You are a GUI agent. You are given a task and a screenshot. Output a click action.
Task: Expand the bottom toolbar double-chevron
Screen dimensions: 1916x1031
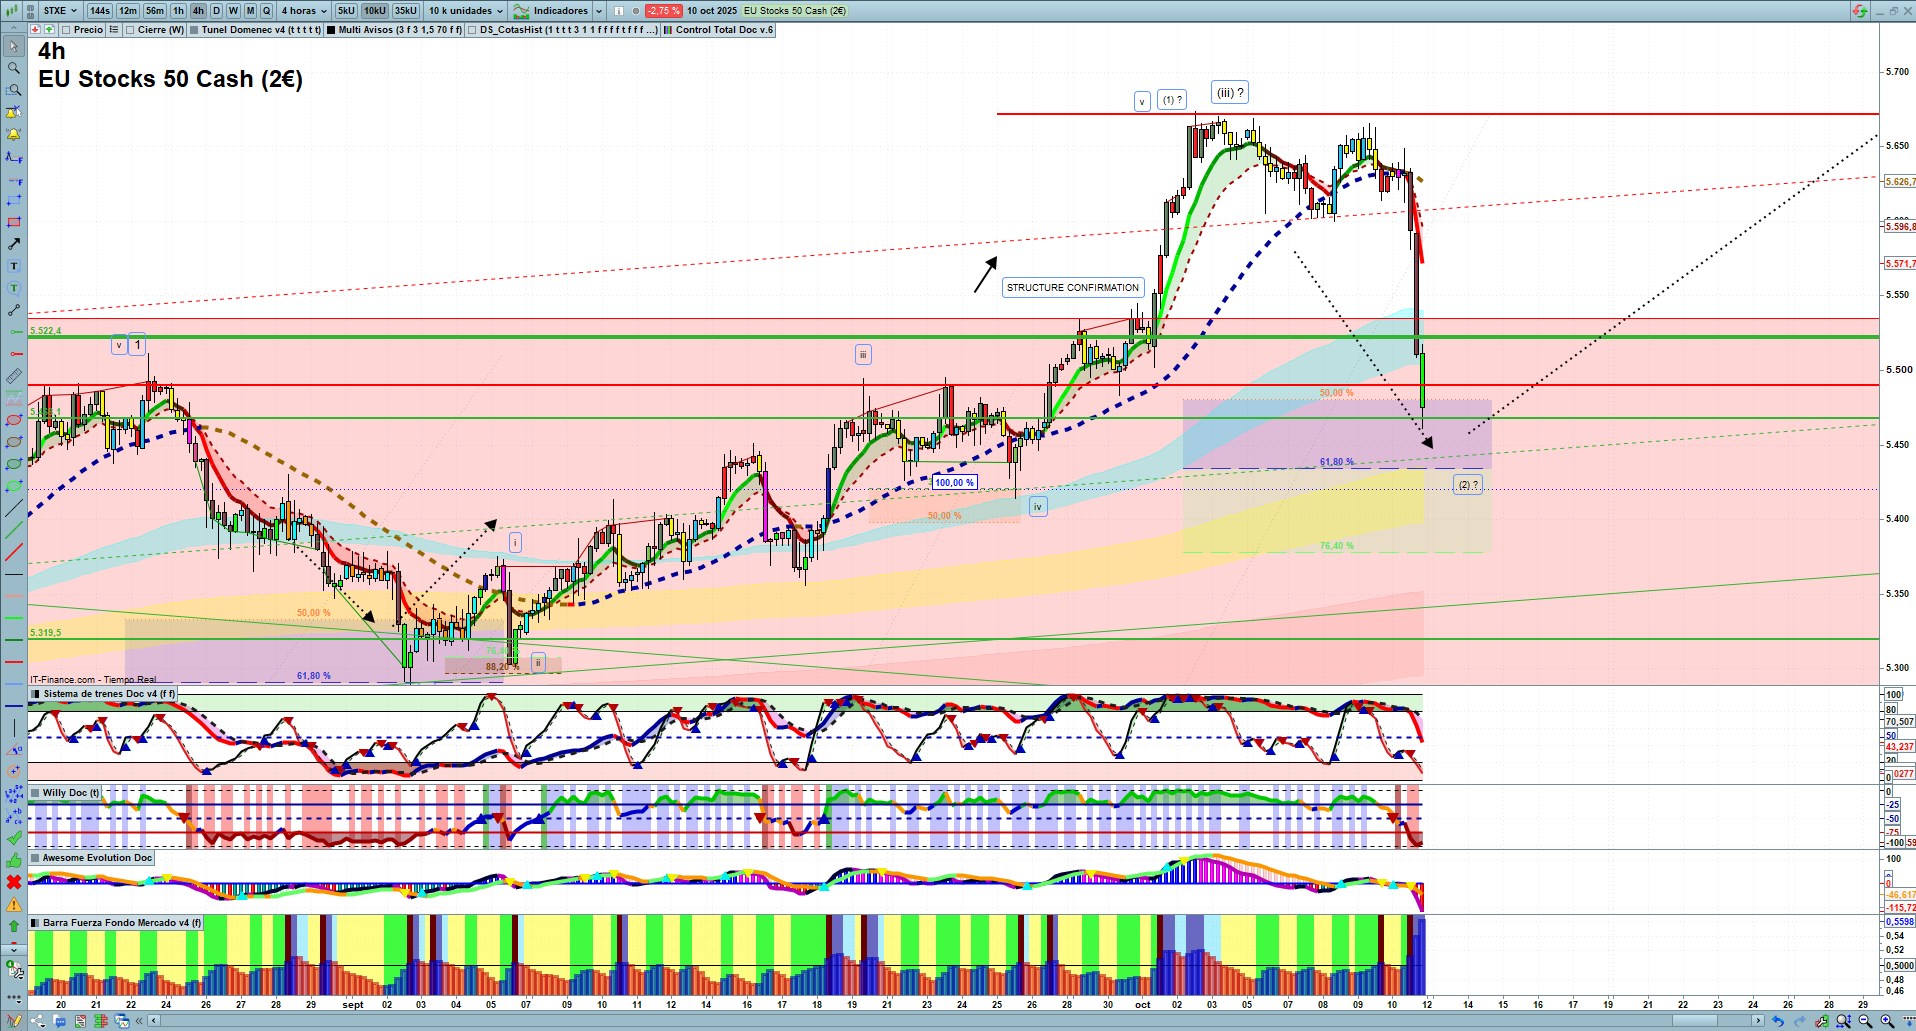click(x=141, y=1021)
